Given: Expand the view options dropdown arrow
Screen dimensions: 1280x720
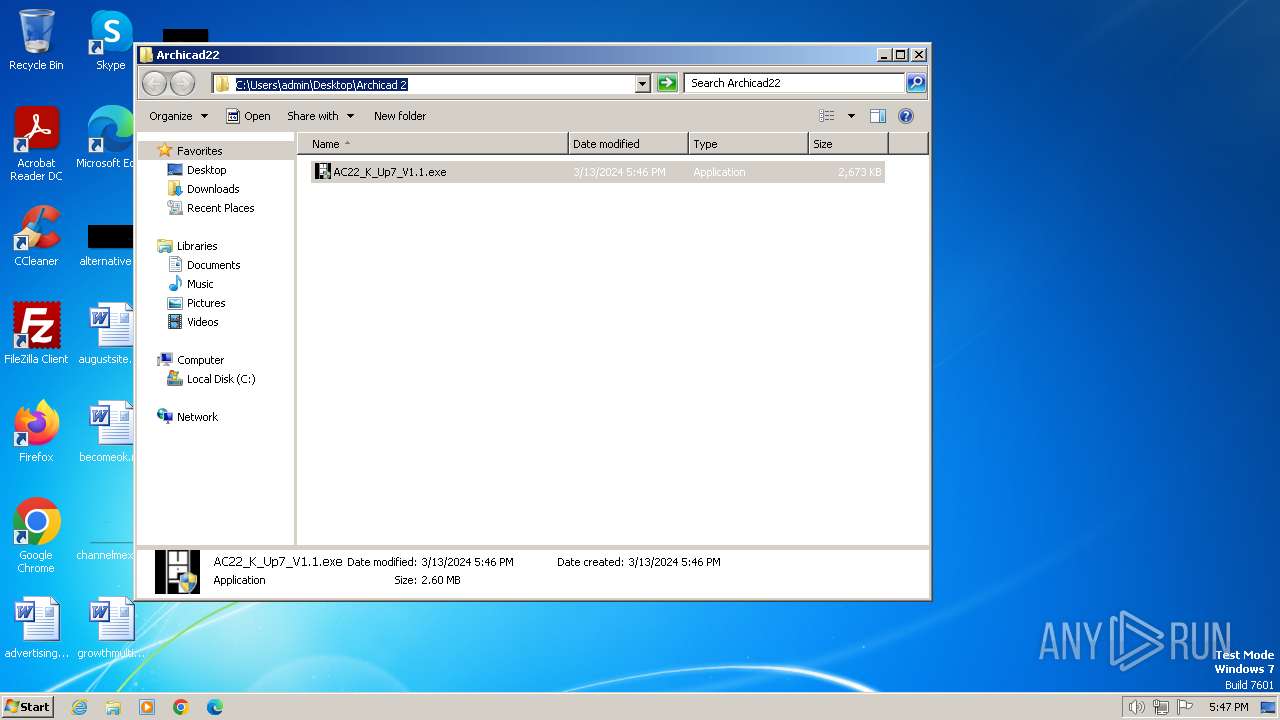Looking at the screenshot, I should tap(851, 116).
